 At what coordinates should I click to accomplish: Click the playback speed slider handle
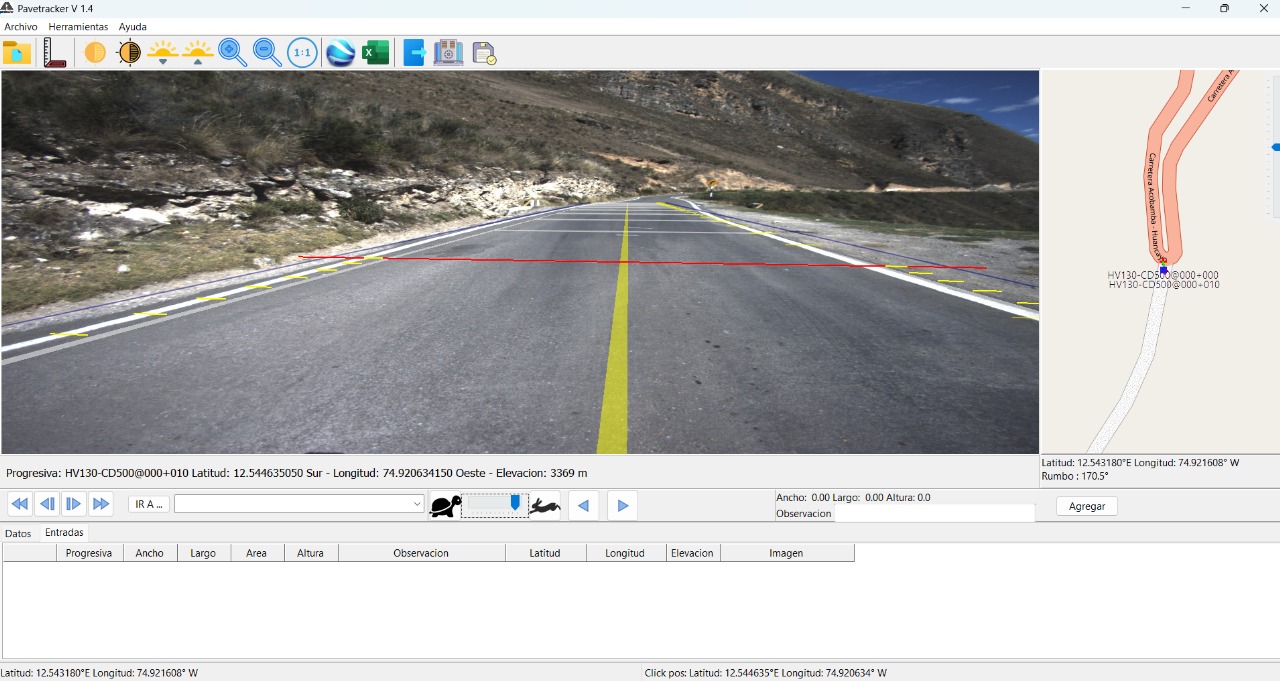point(515,503)
